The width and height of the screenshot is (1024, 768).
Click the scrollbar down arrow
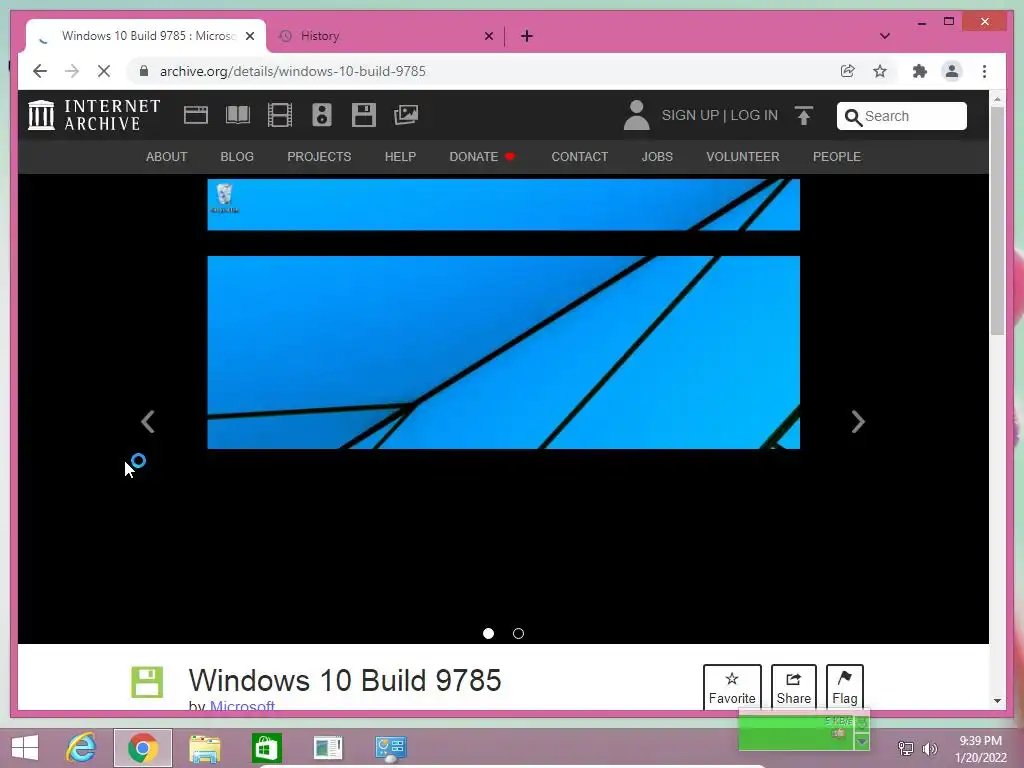coord(997,701)
